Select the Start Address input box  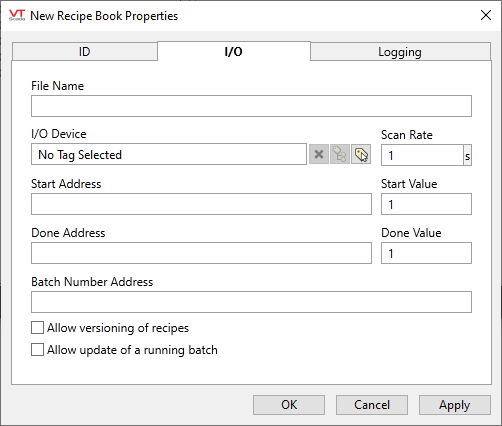[201, 204]
